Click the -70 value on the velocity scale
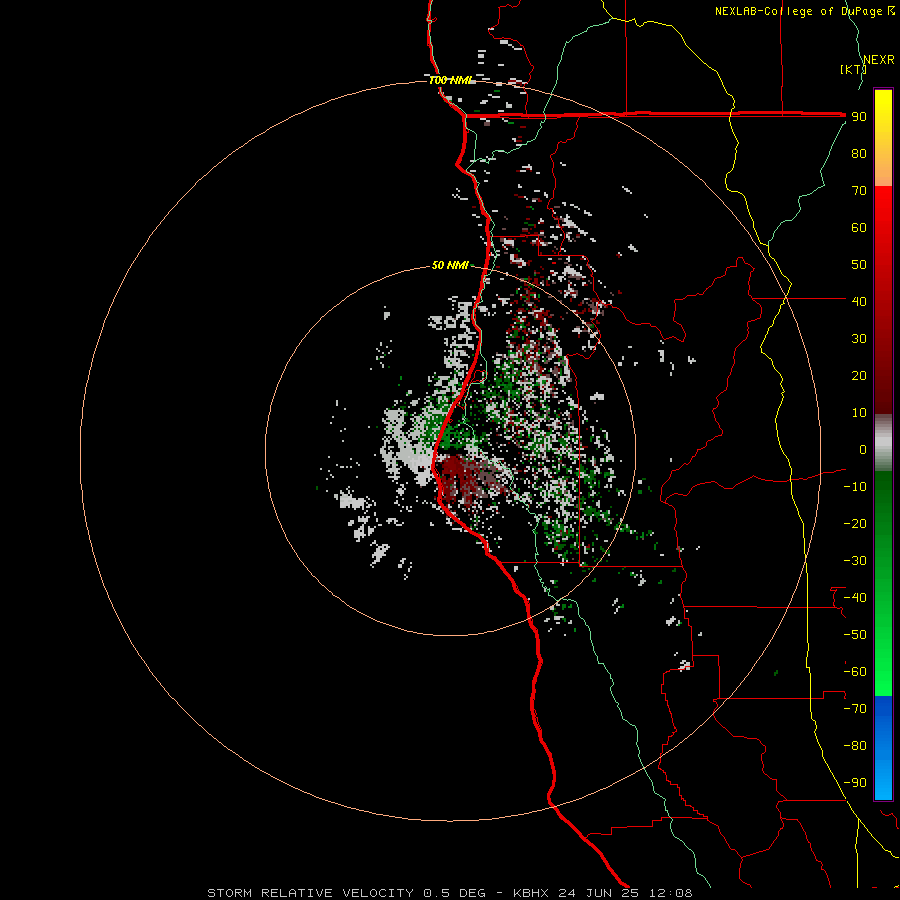This screenshot has width=900, height=900. 855,709
